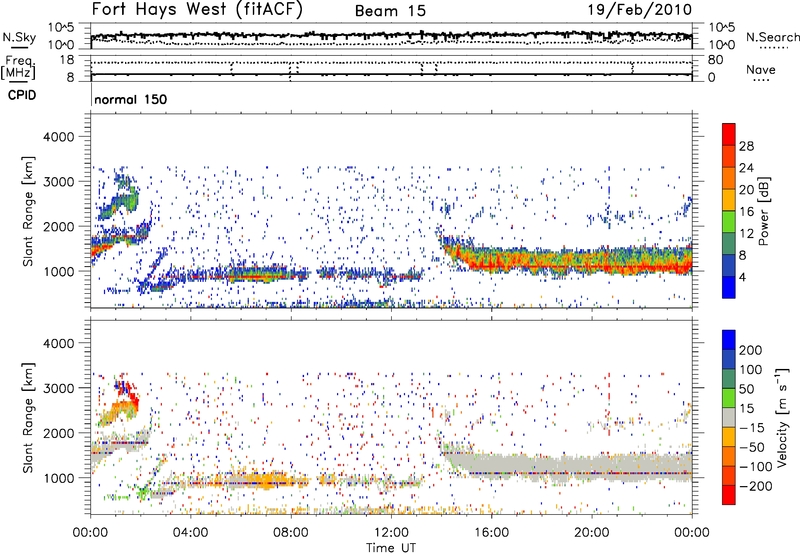Click the 'Power [dB]' colorbar title
The height and width of the screenshot is (554, 800).
tap(764, 211)
